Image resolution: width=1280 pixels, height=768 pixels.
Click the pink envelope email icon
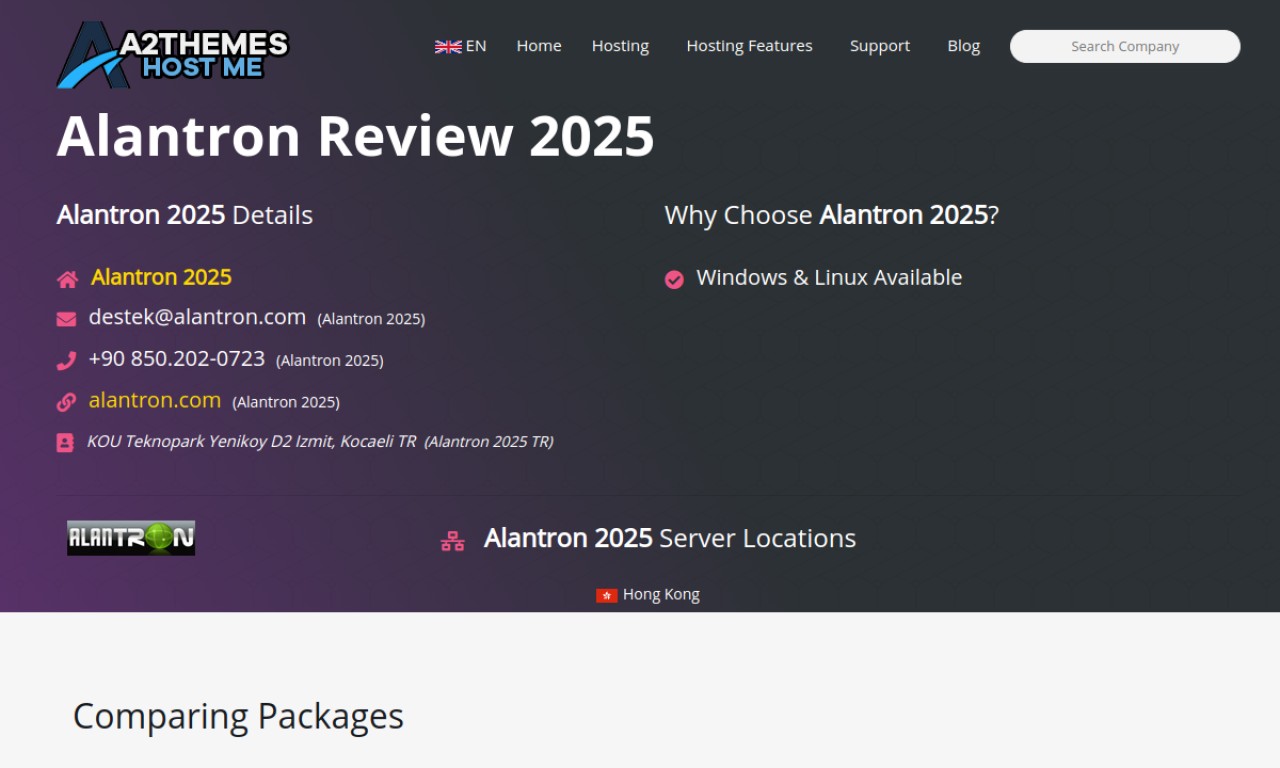coord(66,319)
